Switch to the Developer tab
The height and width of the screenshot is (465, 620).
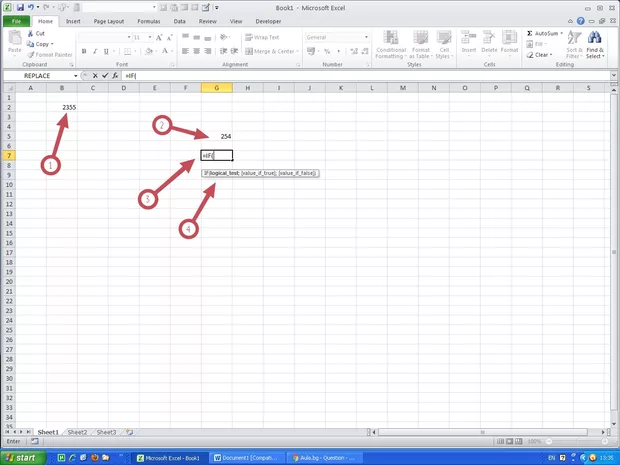[268, 21]
